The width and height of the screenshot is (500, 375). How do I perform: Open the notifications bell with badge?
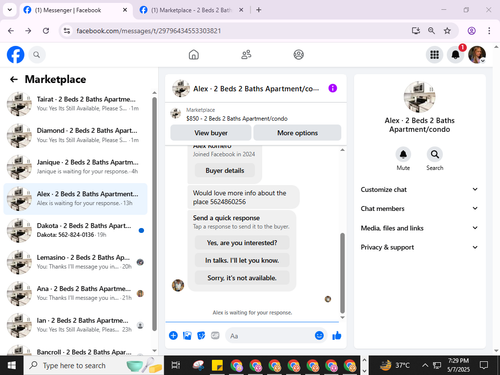(x=456, y=54)
